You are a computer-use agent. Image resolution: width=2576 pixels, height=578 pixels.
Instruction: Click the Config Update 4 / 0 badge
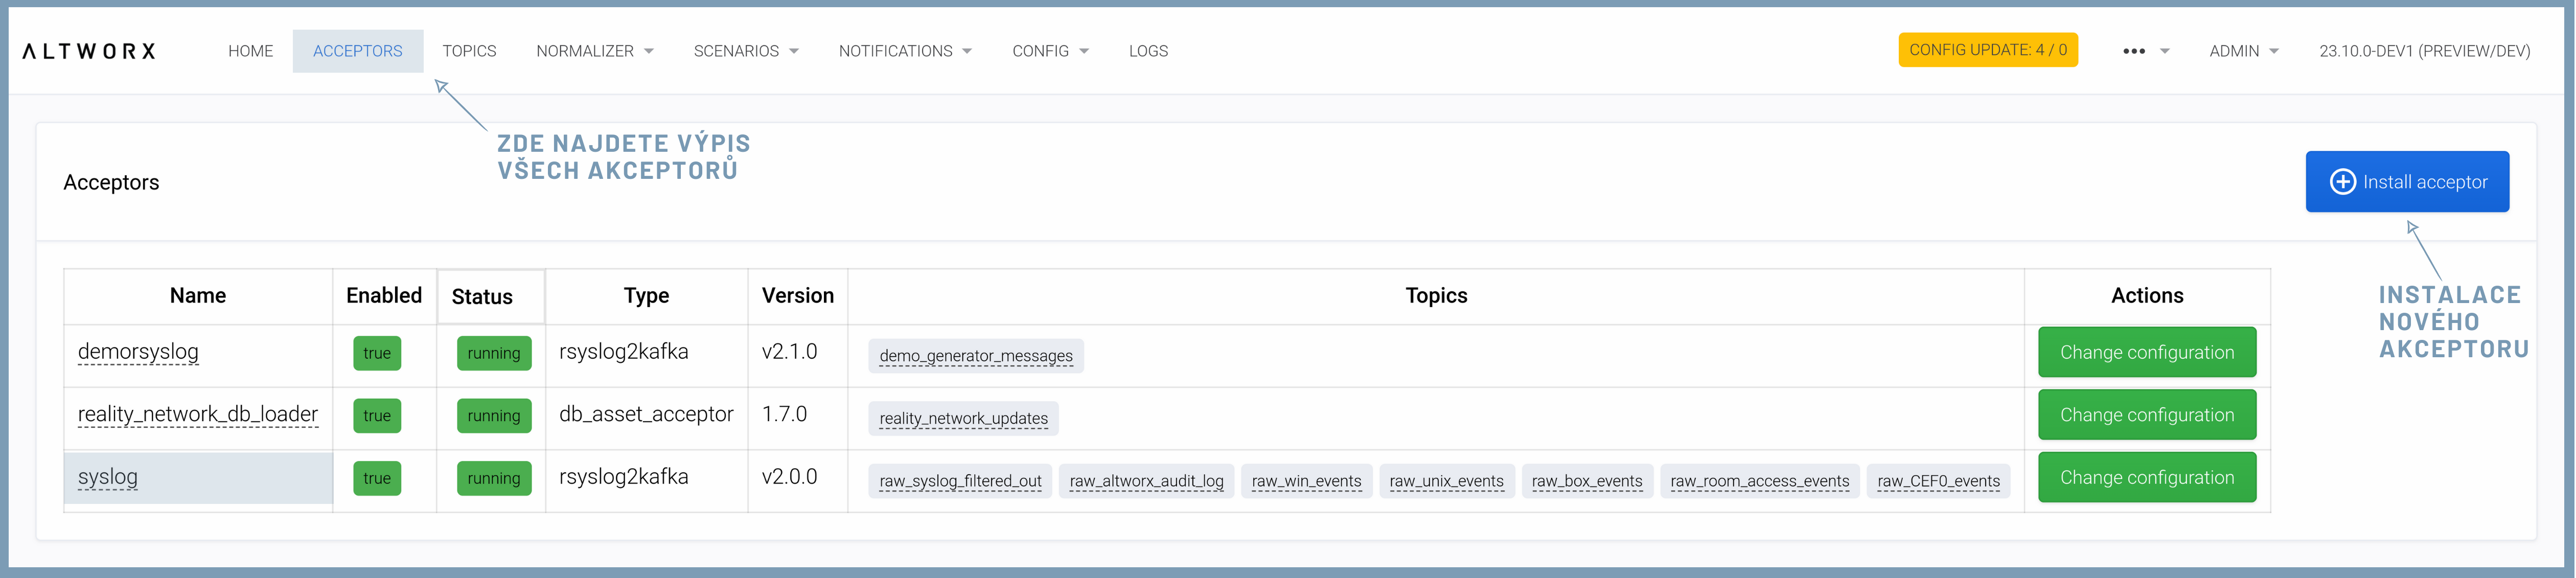(x=1987, y=50)
